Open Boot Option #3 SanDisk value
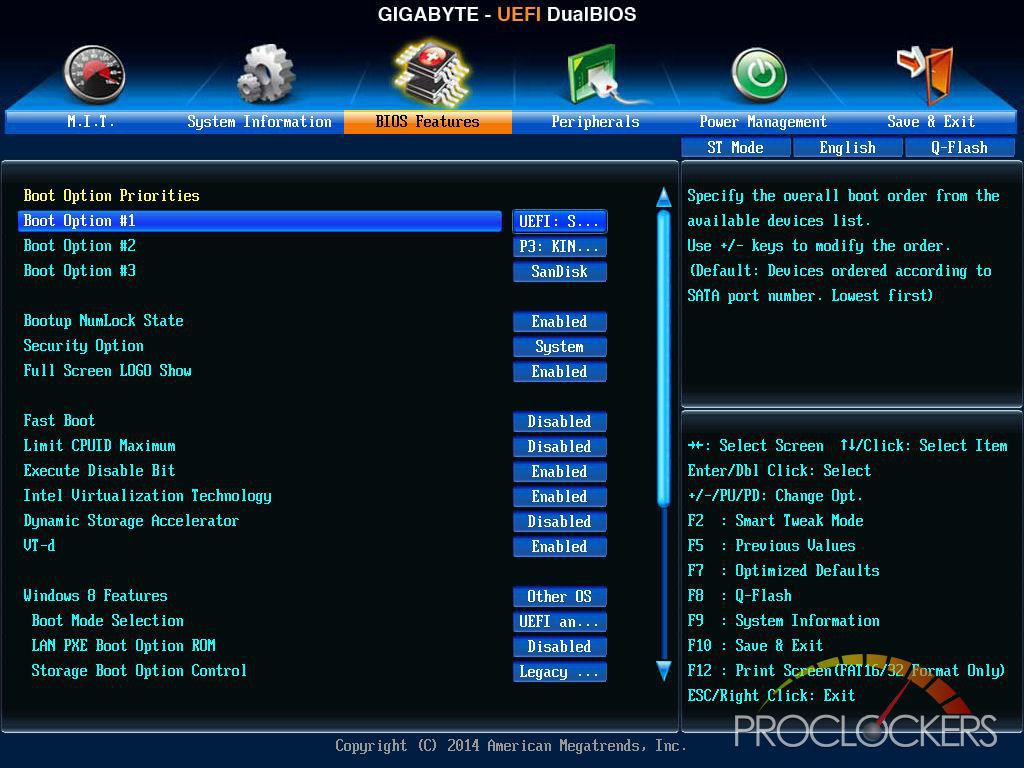The image size is (1024, 768). coord(560,271)
